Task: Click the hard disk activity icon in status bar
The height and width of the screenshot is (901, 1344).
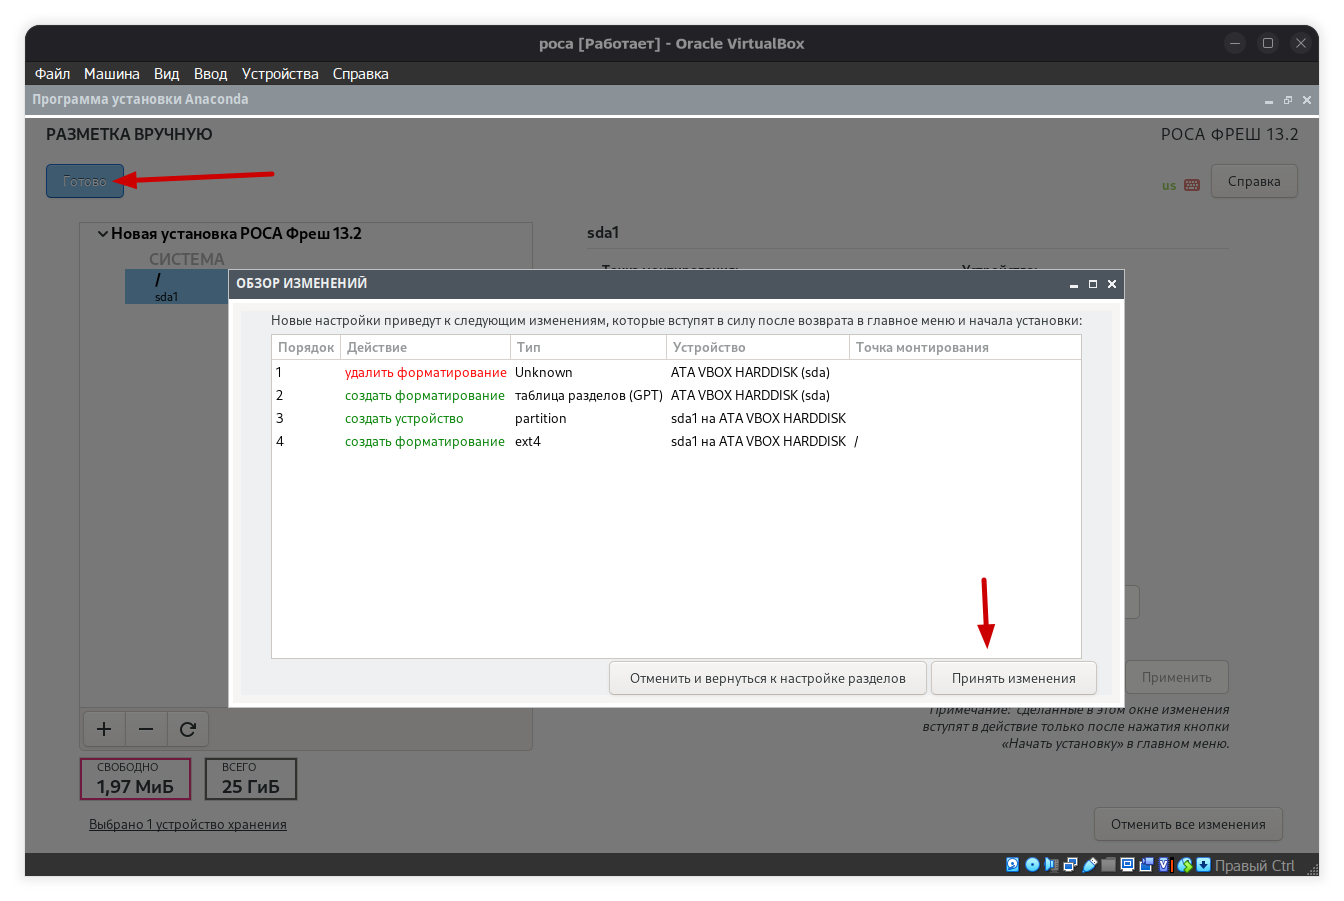Action: coord(1012,865)
